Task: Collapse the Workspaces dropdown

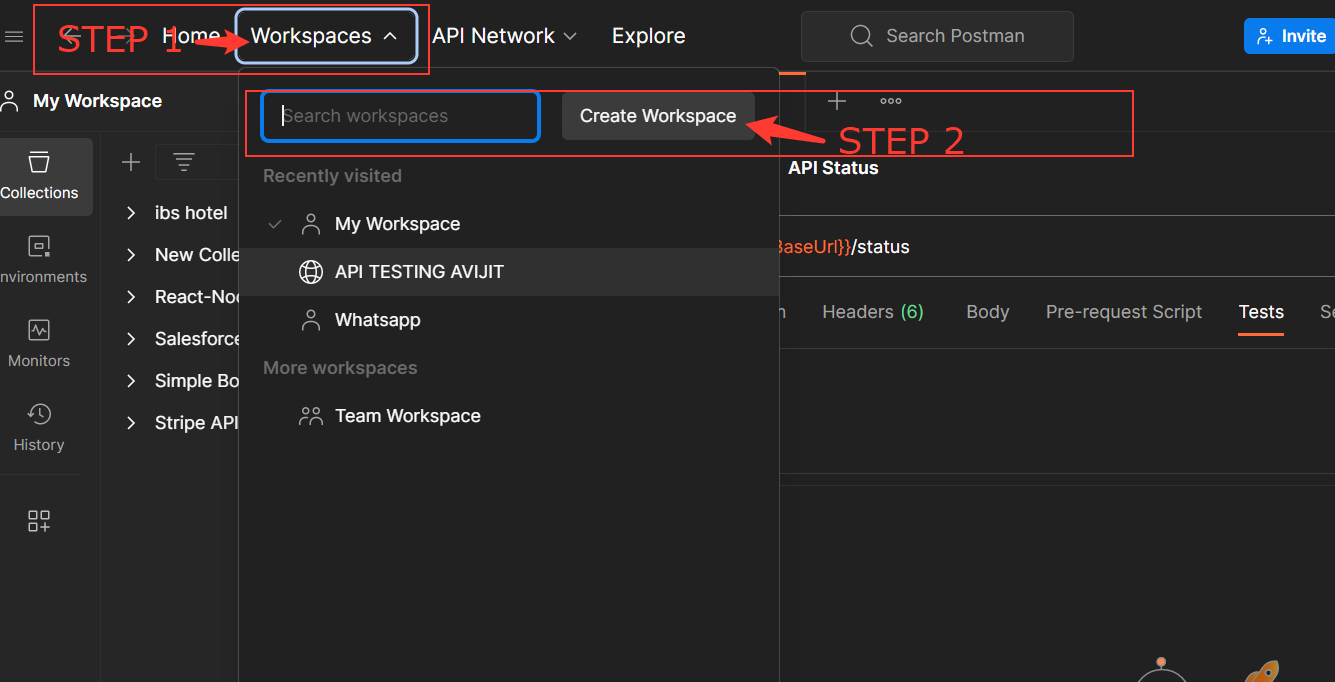Action: coord(326,36)
